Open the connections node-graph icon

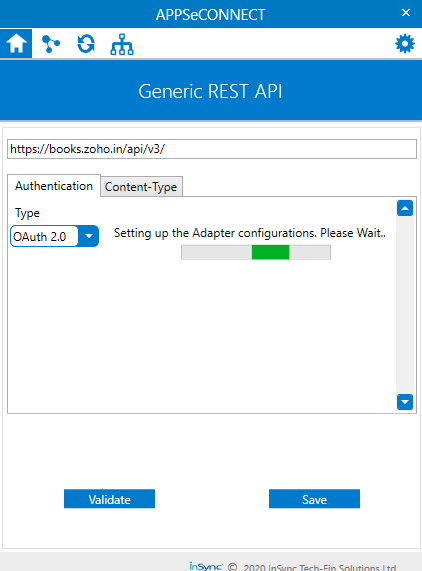pos(51,44)
